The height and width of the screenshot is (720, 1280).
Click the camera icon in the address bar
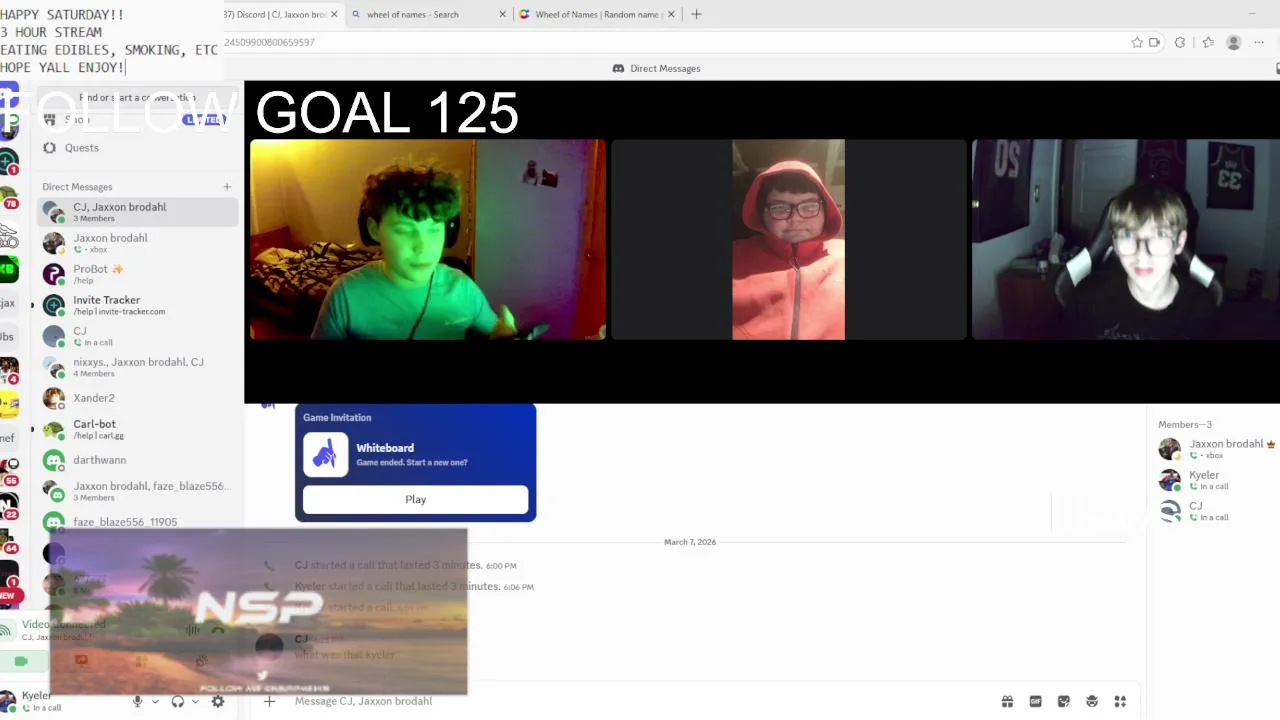coord(1154,42)
